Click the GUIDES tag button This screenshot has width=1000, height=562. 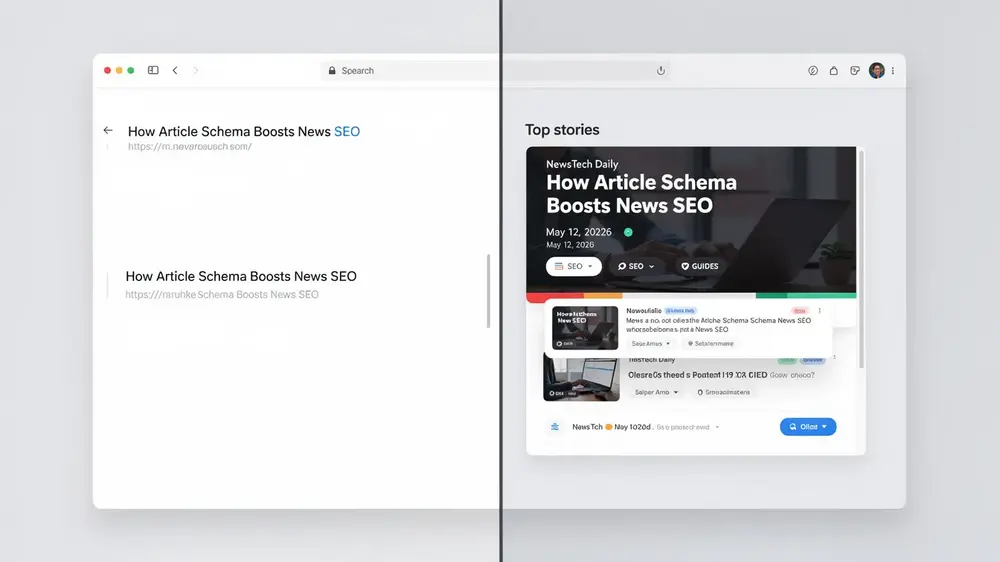700,266
